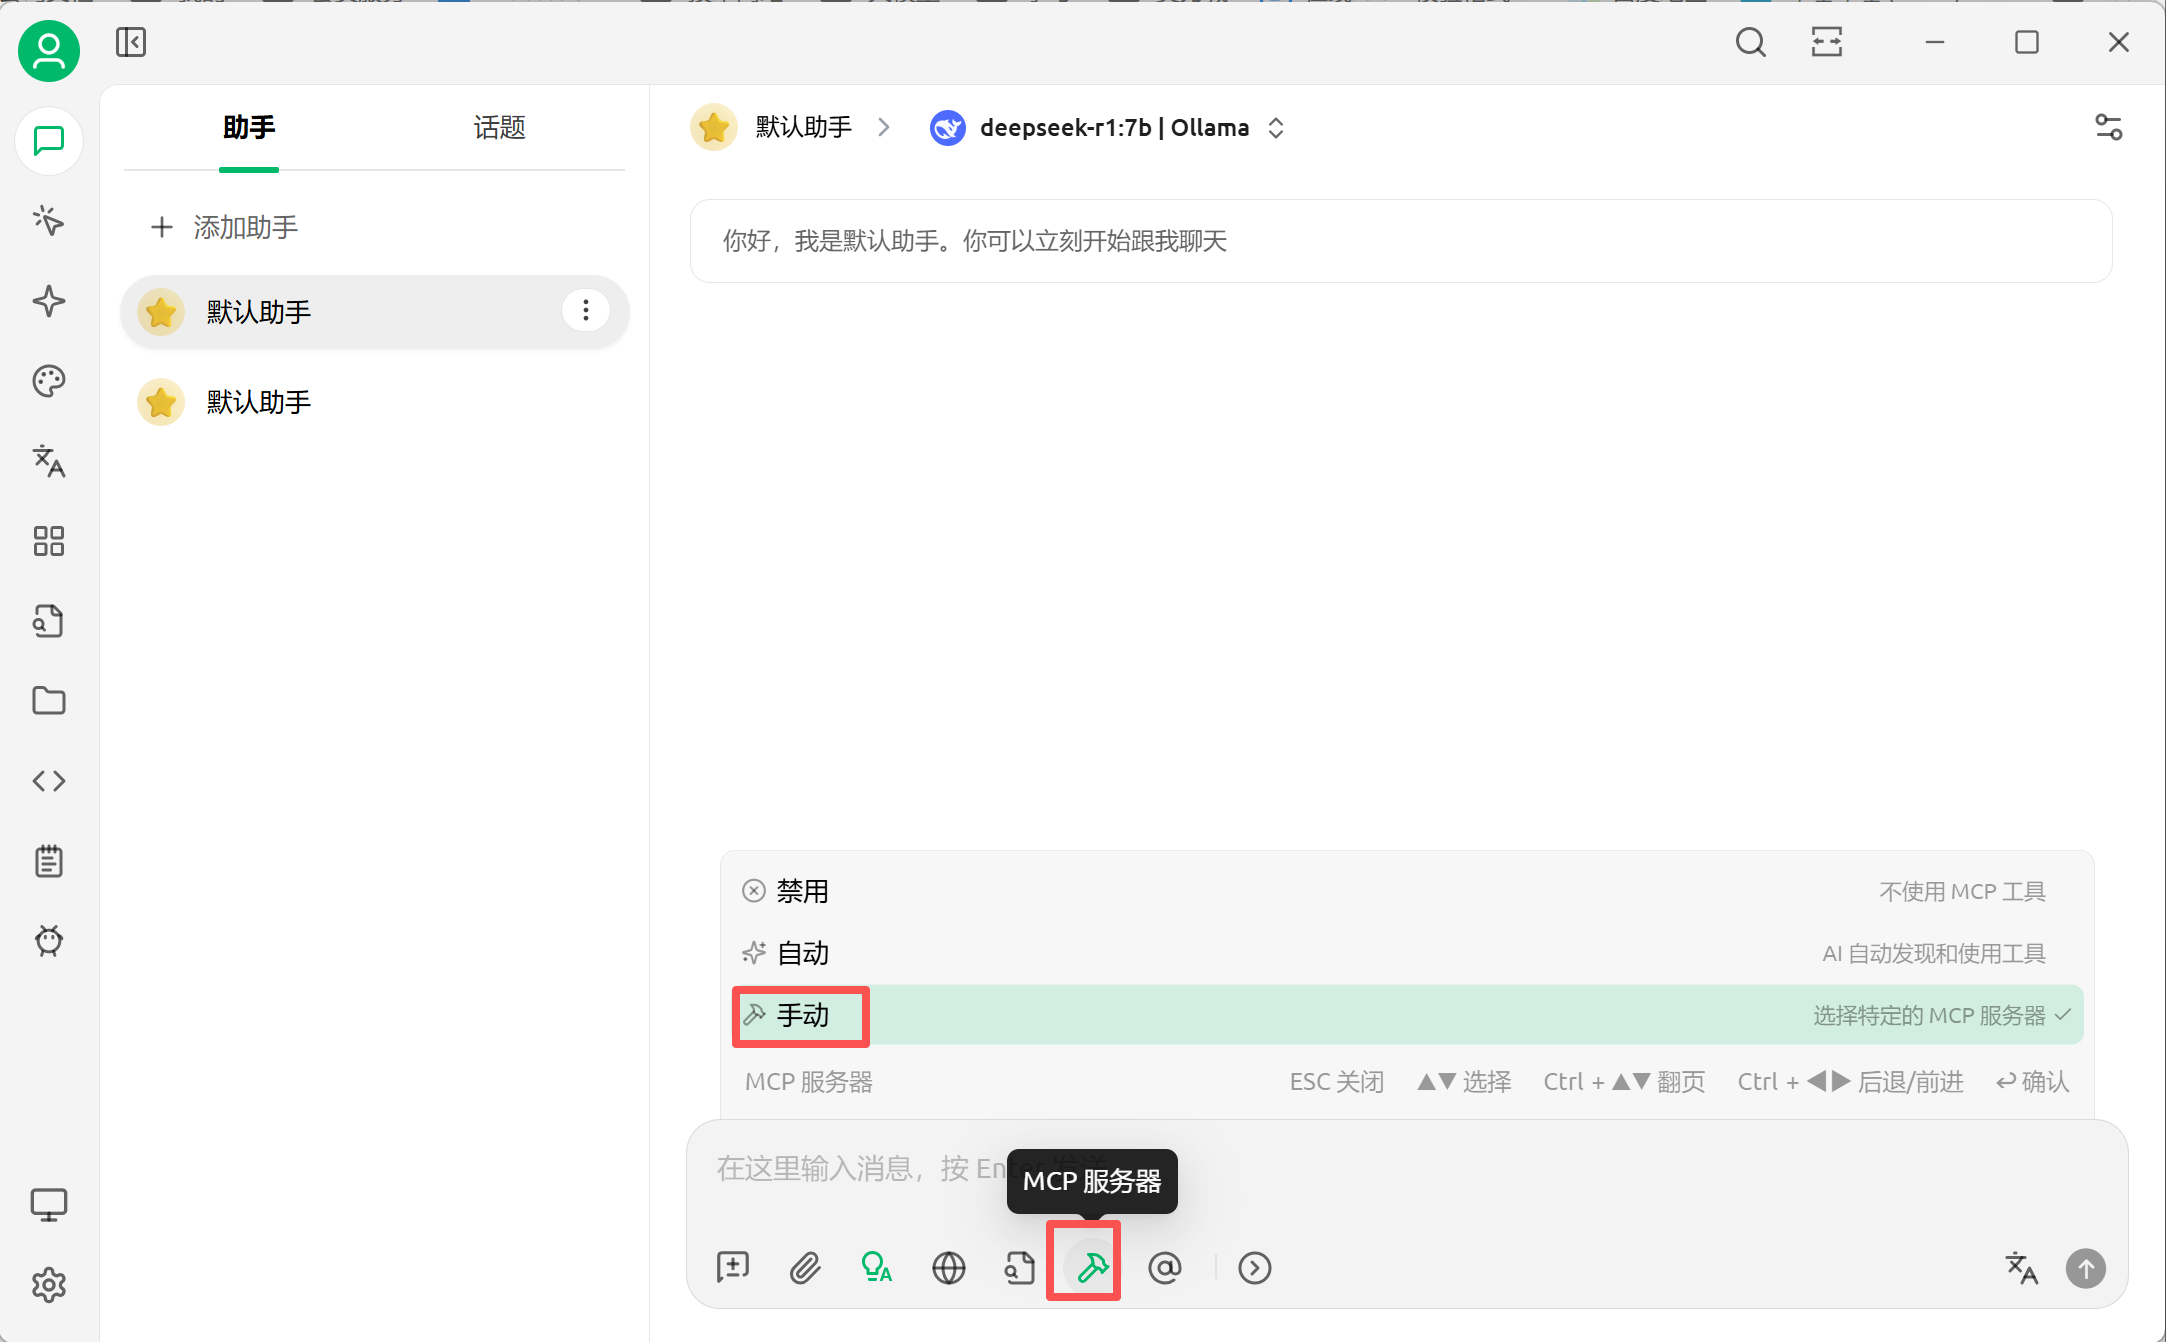The image size is (2166, 1342).
Task: Open mini apps grid icon in sidebar
Action: coord(48,541)
